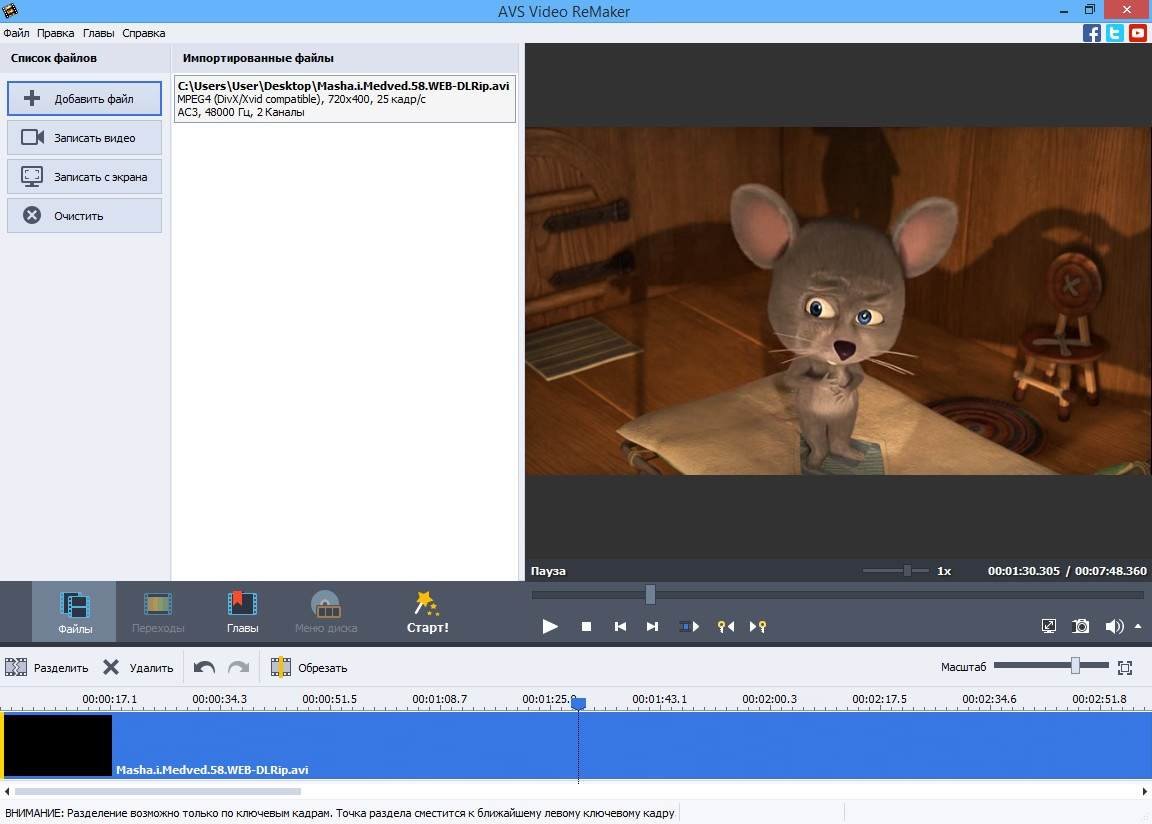Screen dimensions: 1152x824
Task: Click the Разделить (split) button
Action: (x=47, y=667)
